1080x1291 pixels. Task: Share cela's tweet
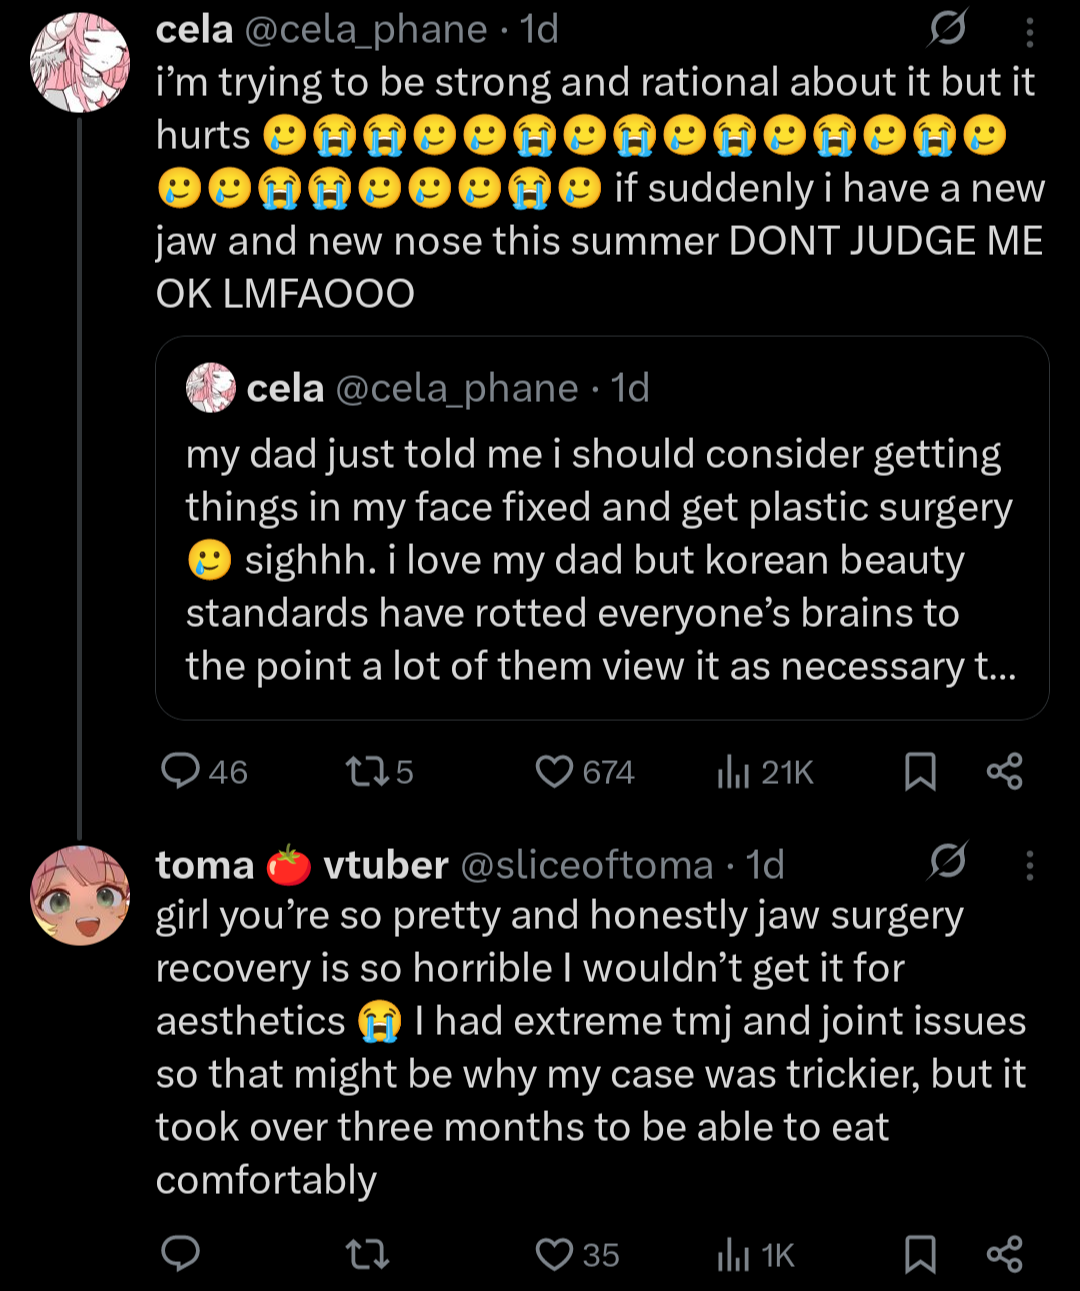click(1004, 771)
